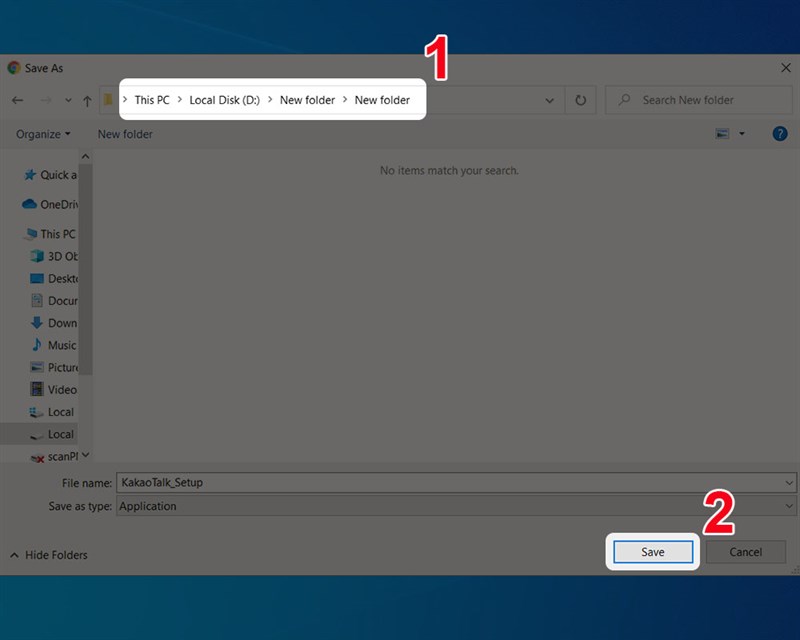Viewport: 800px width, 640px height.
Task: Create a folder with the New folder button
Action: pyautogui.click(x=124, y=133)
